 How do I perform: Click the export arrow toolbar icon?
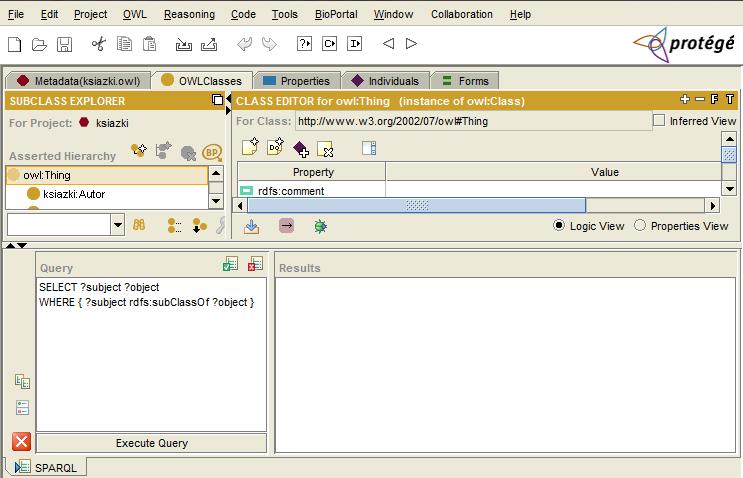tap(209, 44)
